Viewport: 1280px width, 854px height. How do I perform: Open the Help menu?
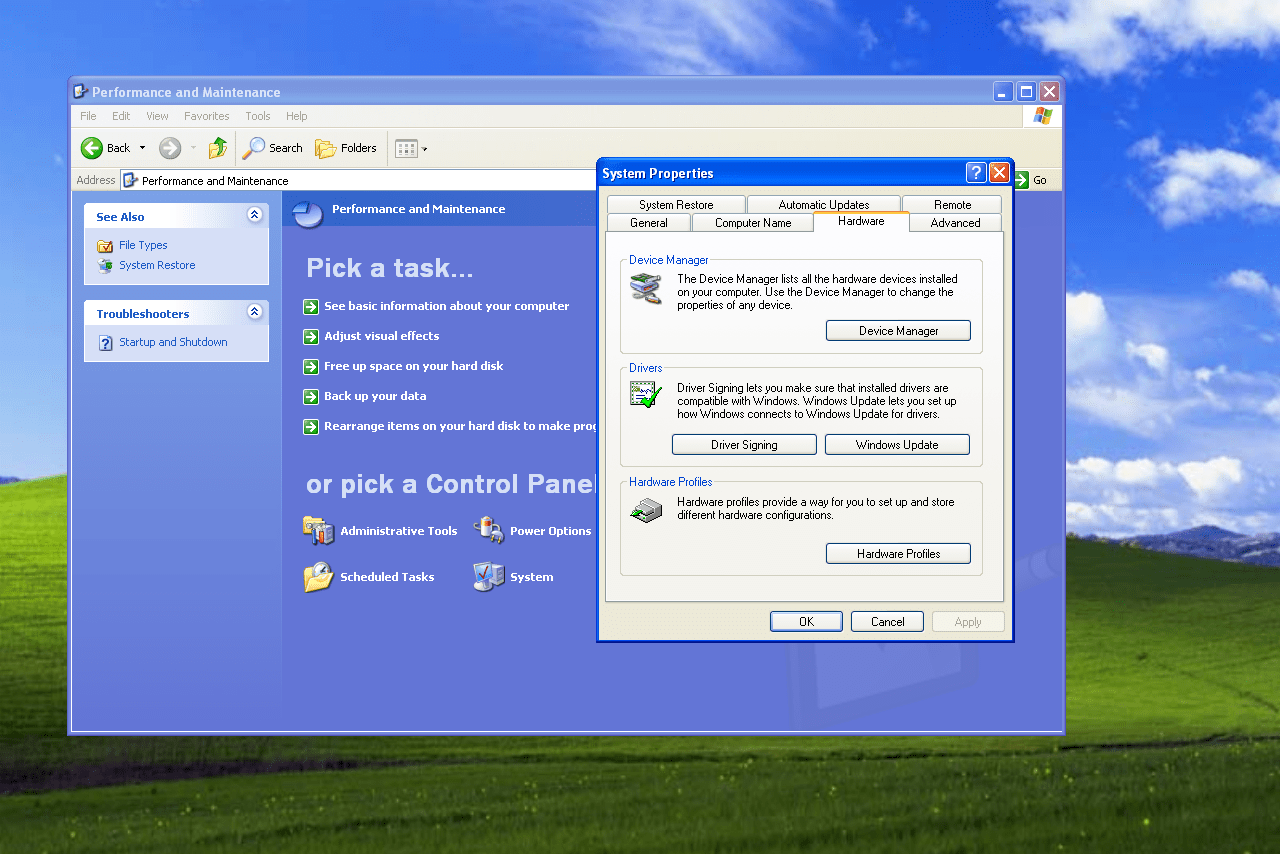tap(297, 116)
